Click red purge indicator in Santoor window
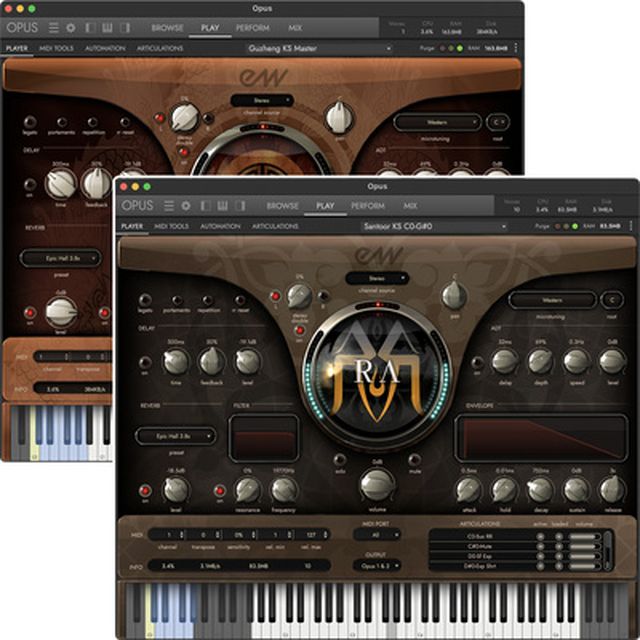Viewport: 640px width, 640px height. pos(557,226)
